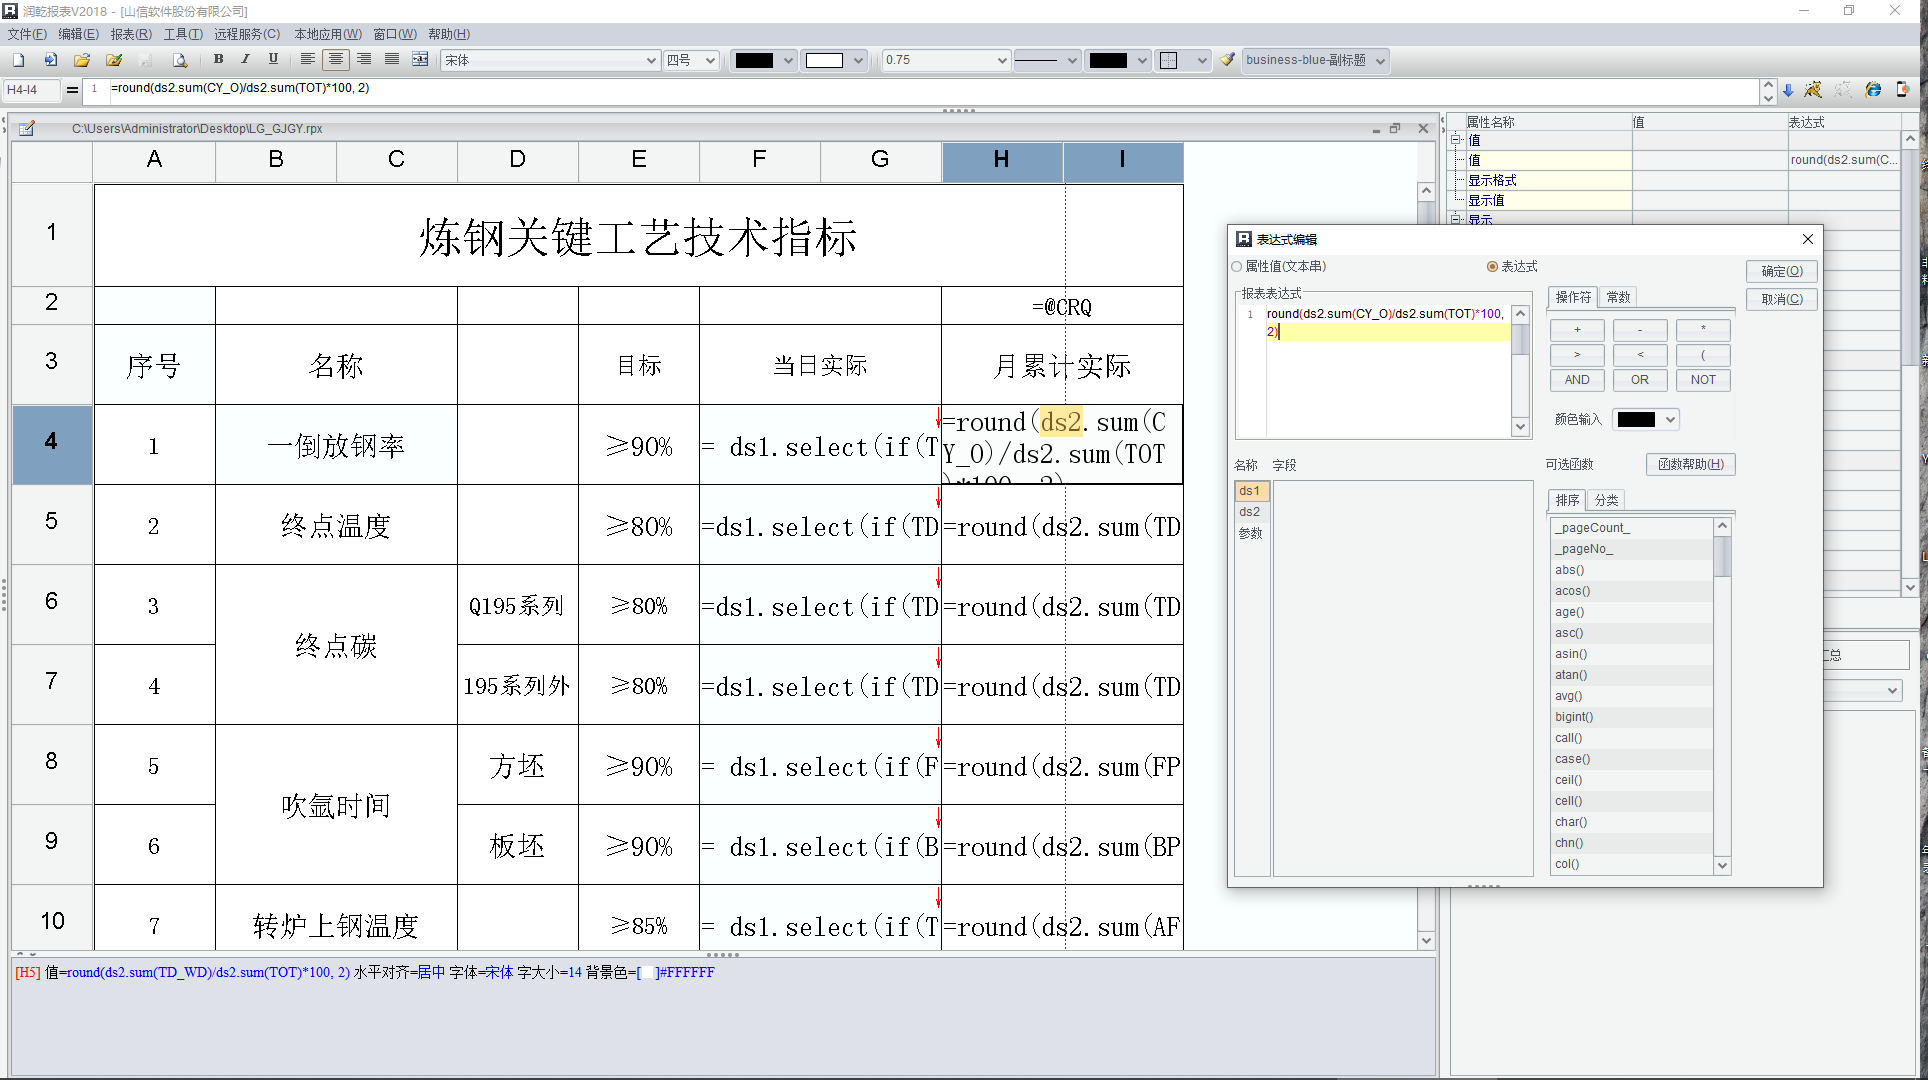Open the business-blue-副标题 style dropdown

pos(1380,60)
